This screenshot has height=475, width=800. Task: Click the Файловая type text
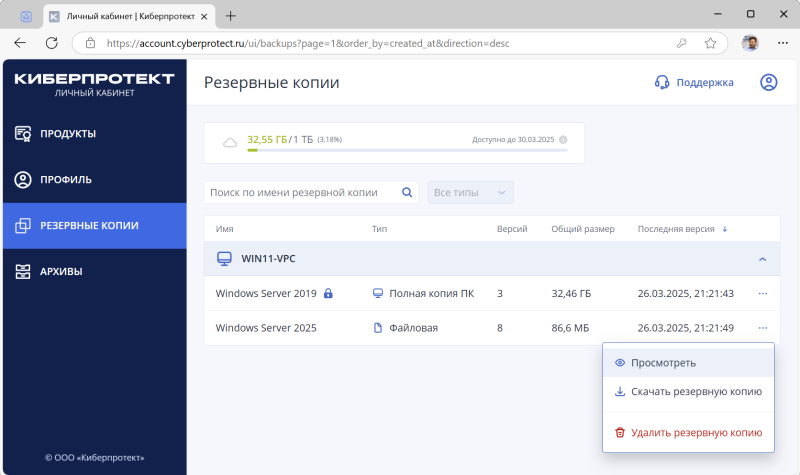pos(413,328)
